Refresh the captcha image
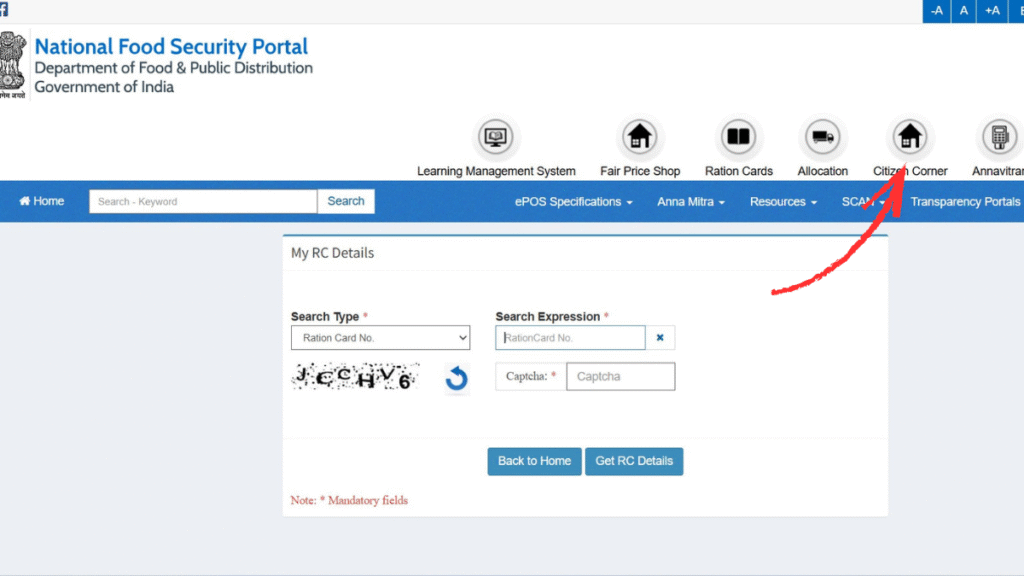1024x576 pixels. click(456, 378)
